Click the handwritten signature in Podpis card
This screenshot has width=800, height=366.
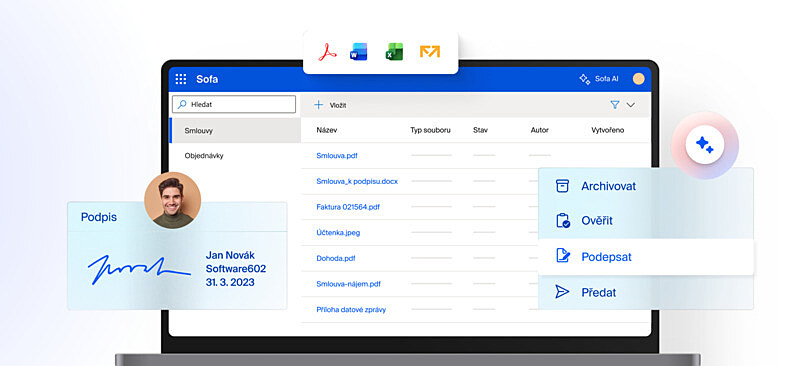(139, 270)
